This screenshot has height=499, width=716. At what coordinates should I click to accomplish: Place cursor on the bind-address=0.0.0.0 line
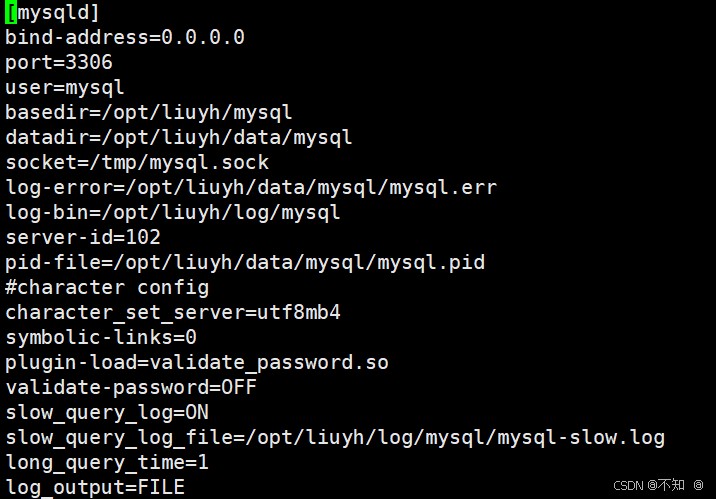125,38
